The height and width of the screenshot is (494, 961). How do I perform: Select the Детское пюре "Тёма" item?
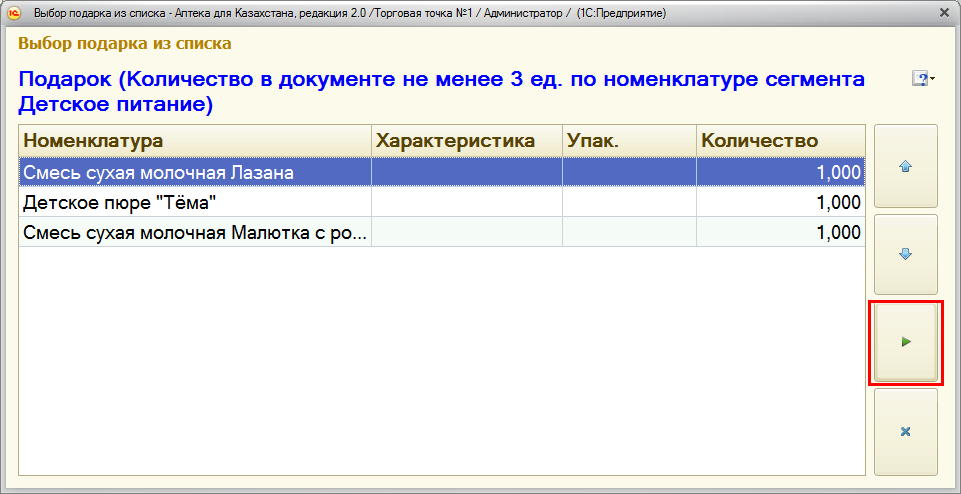[x=195, y=203]
